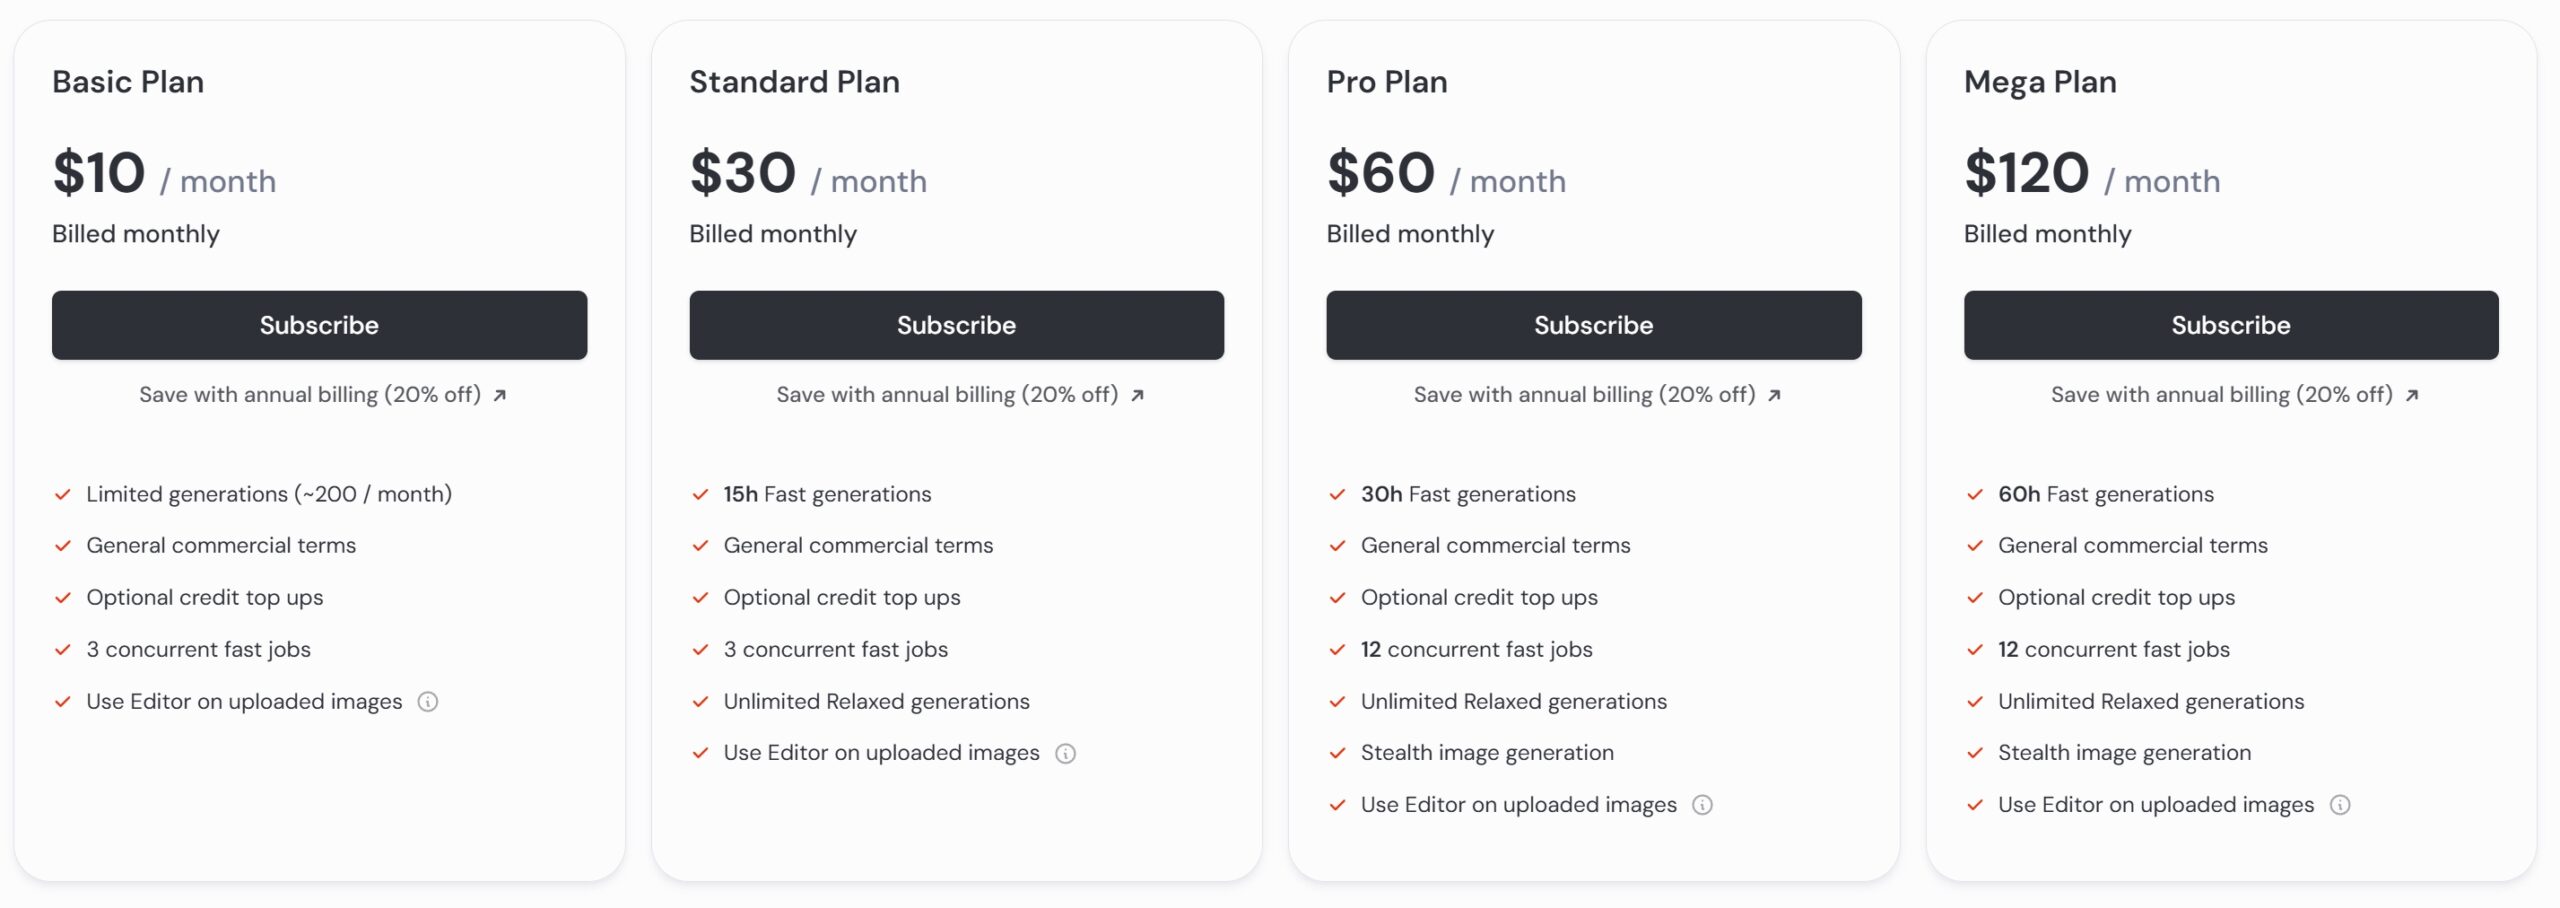Click arrow icon next to Mega annual billing
This screenshot has width=2560, height=908.
point(2412,396)
